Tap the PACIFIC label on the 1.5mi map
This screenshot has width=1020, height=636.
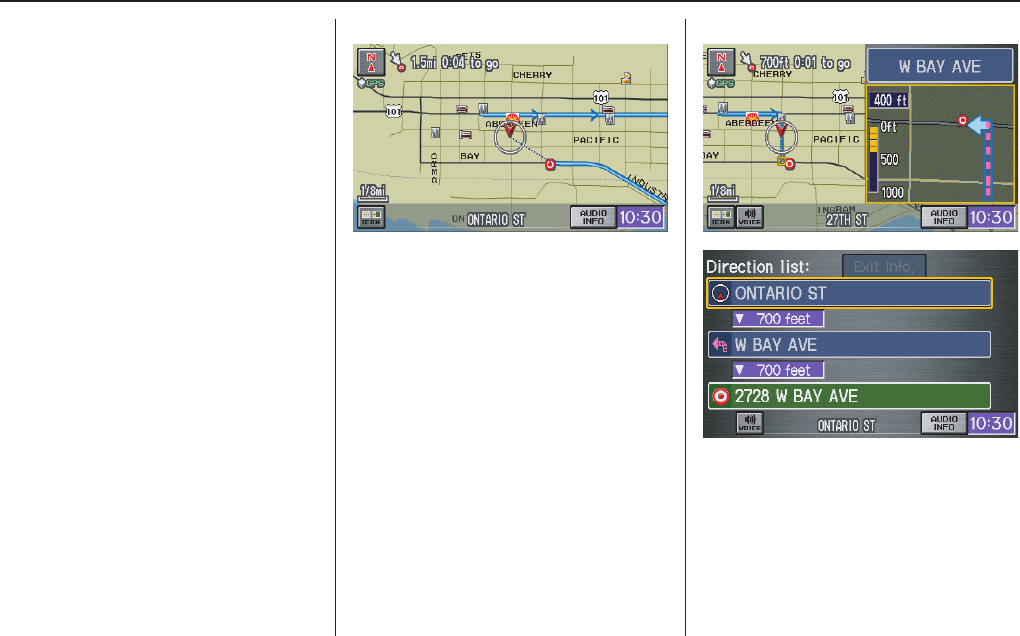[x=596, y=140]
